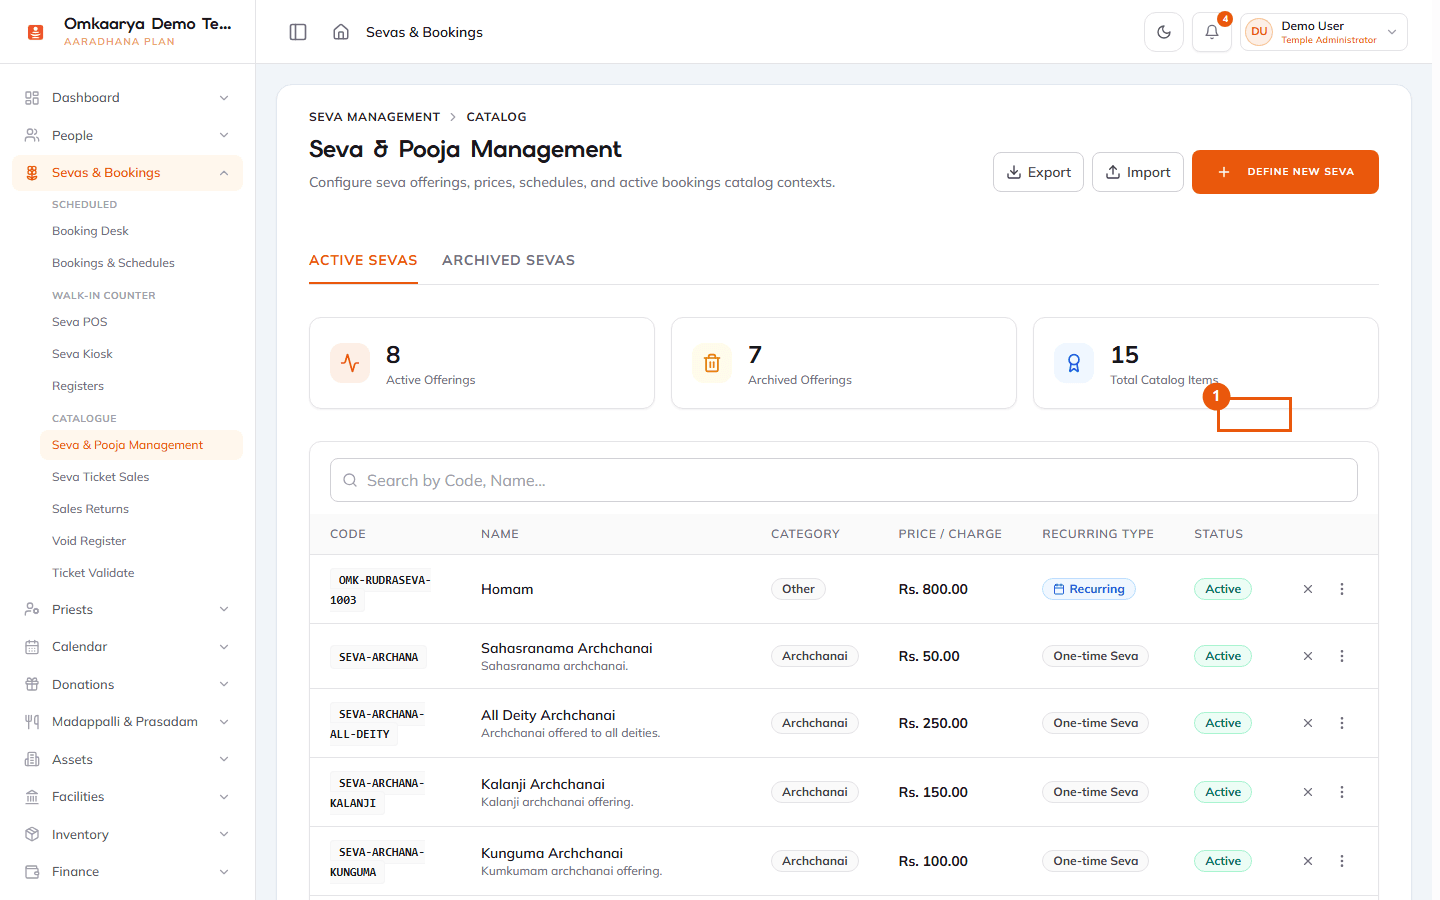Open Seva POS in the sidebar
The image size is (1440, 900).
point(80,322)
